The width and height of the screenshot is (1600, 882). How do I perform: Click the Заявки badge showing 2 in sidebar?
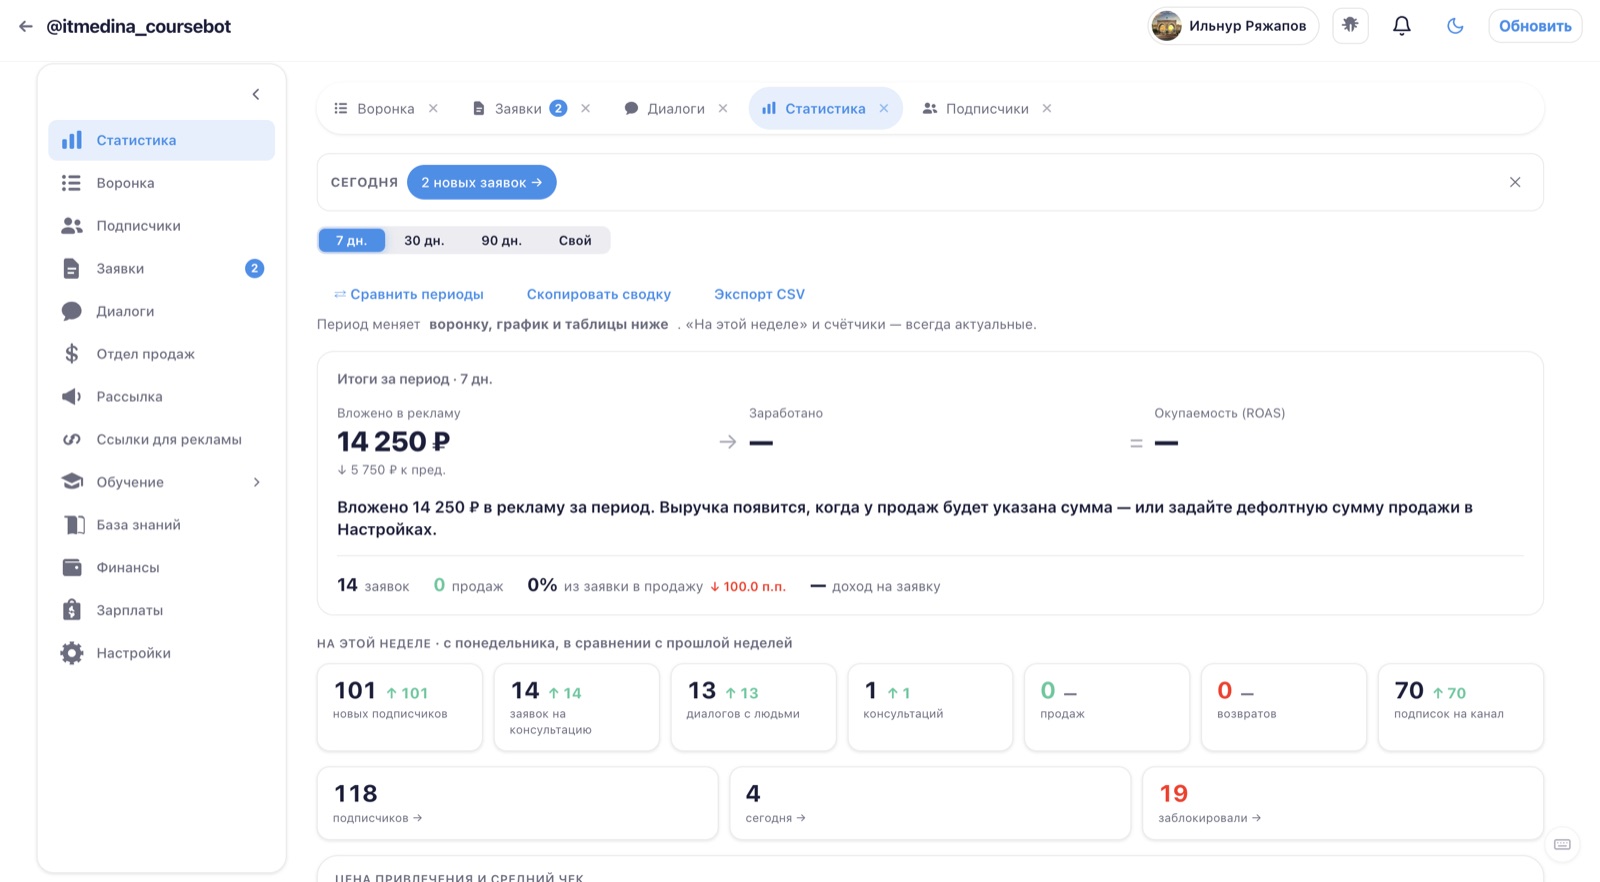pos(255,268)
